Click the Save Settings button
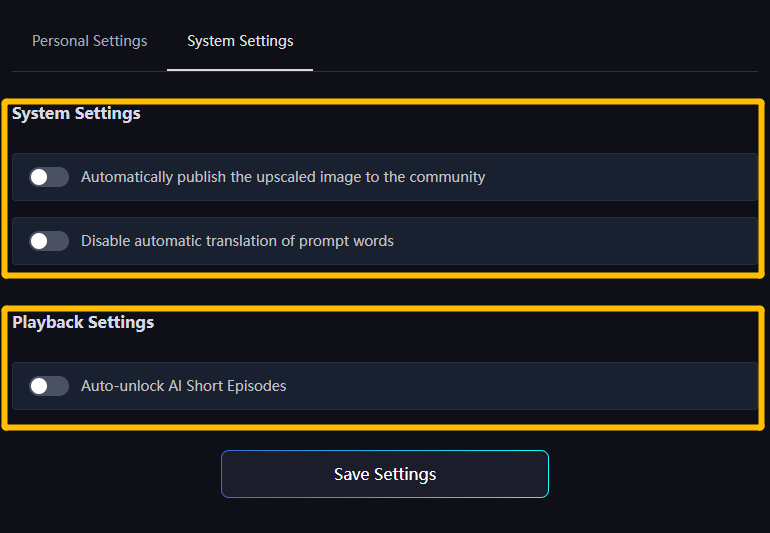Image resolution: width=770 pixels, height=533 pixels. coord(384,474)
